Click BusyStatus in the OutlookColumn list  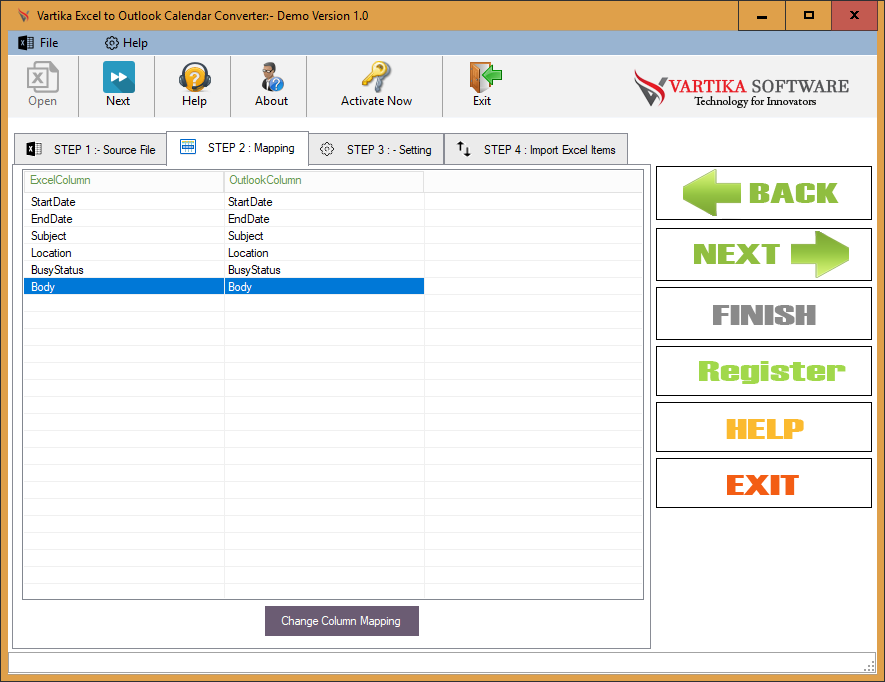click(254, 270)
